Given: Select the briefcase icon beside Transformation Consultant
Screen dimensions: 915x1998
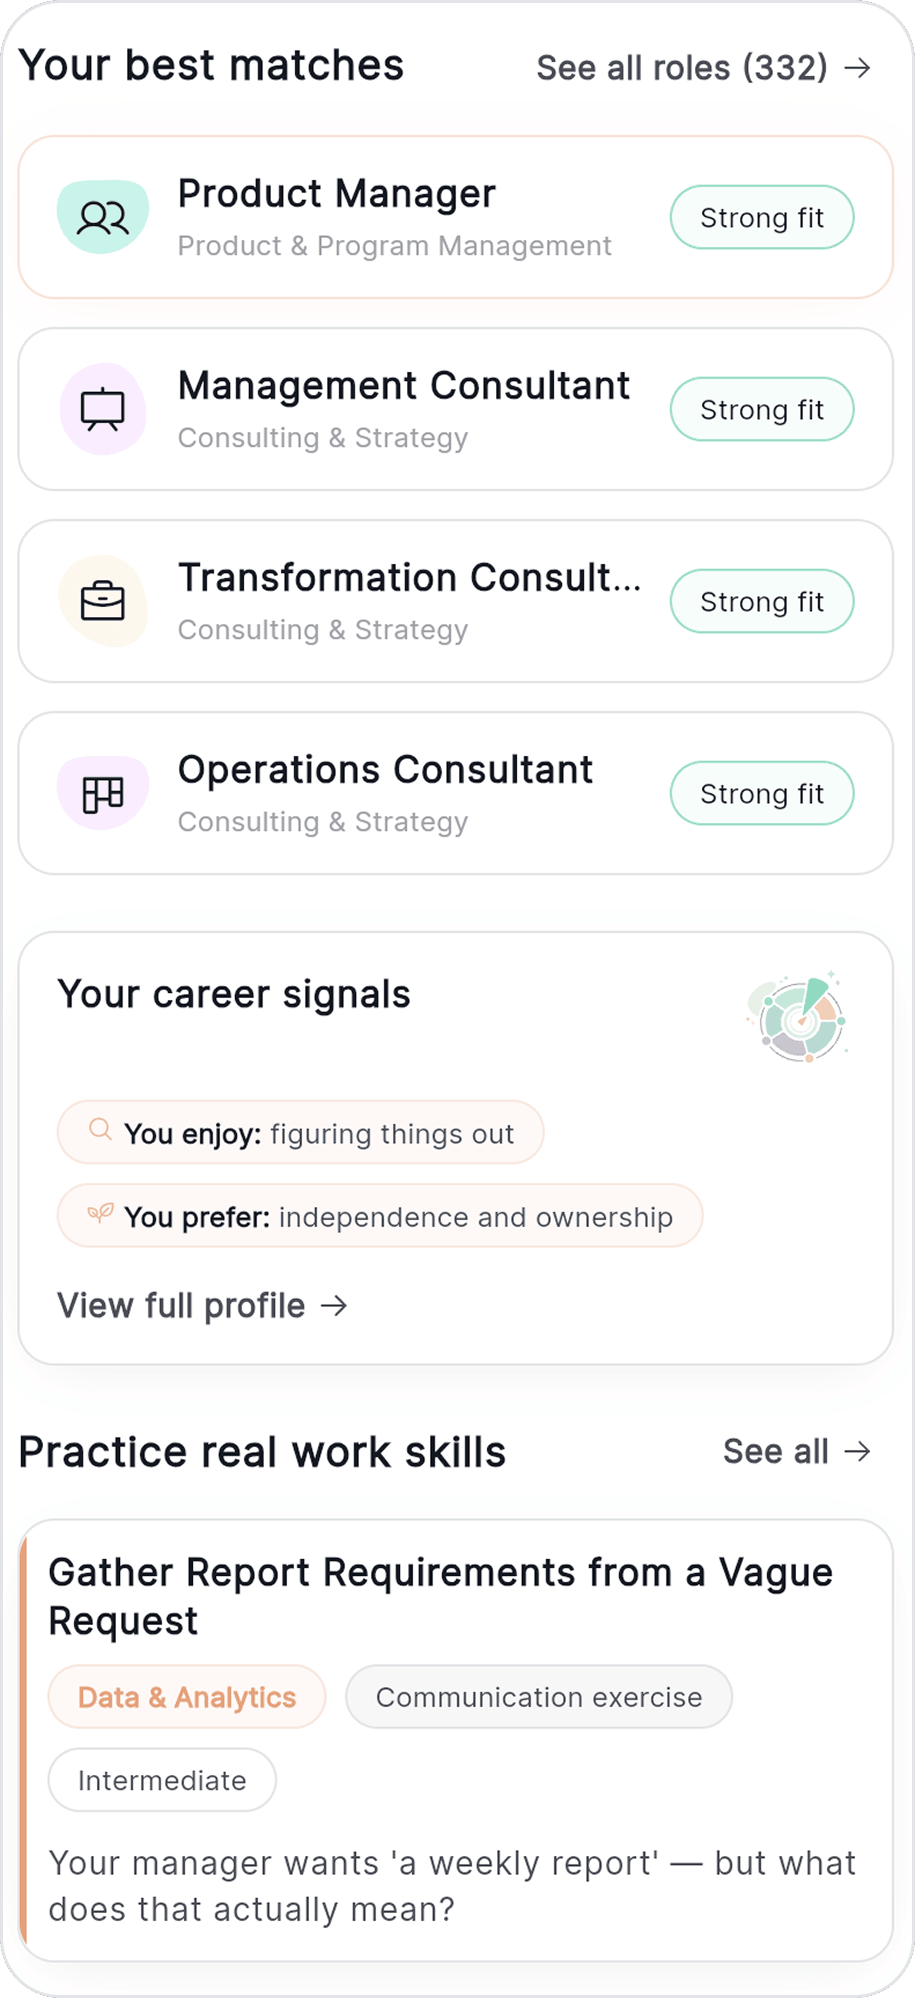Looking at the screenshot, I should tap(102, 600).
